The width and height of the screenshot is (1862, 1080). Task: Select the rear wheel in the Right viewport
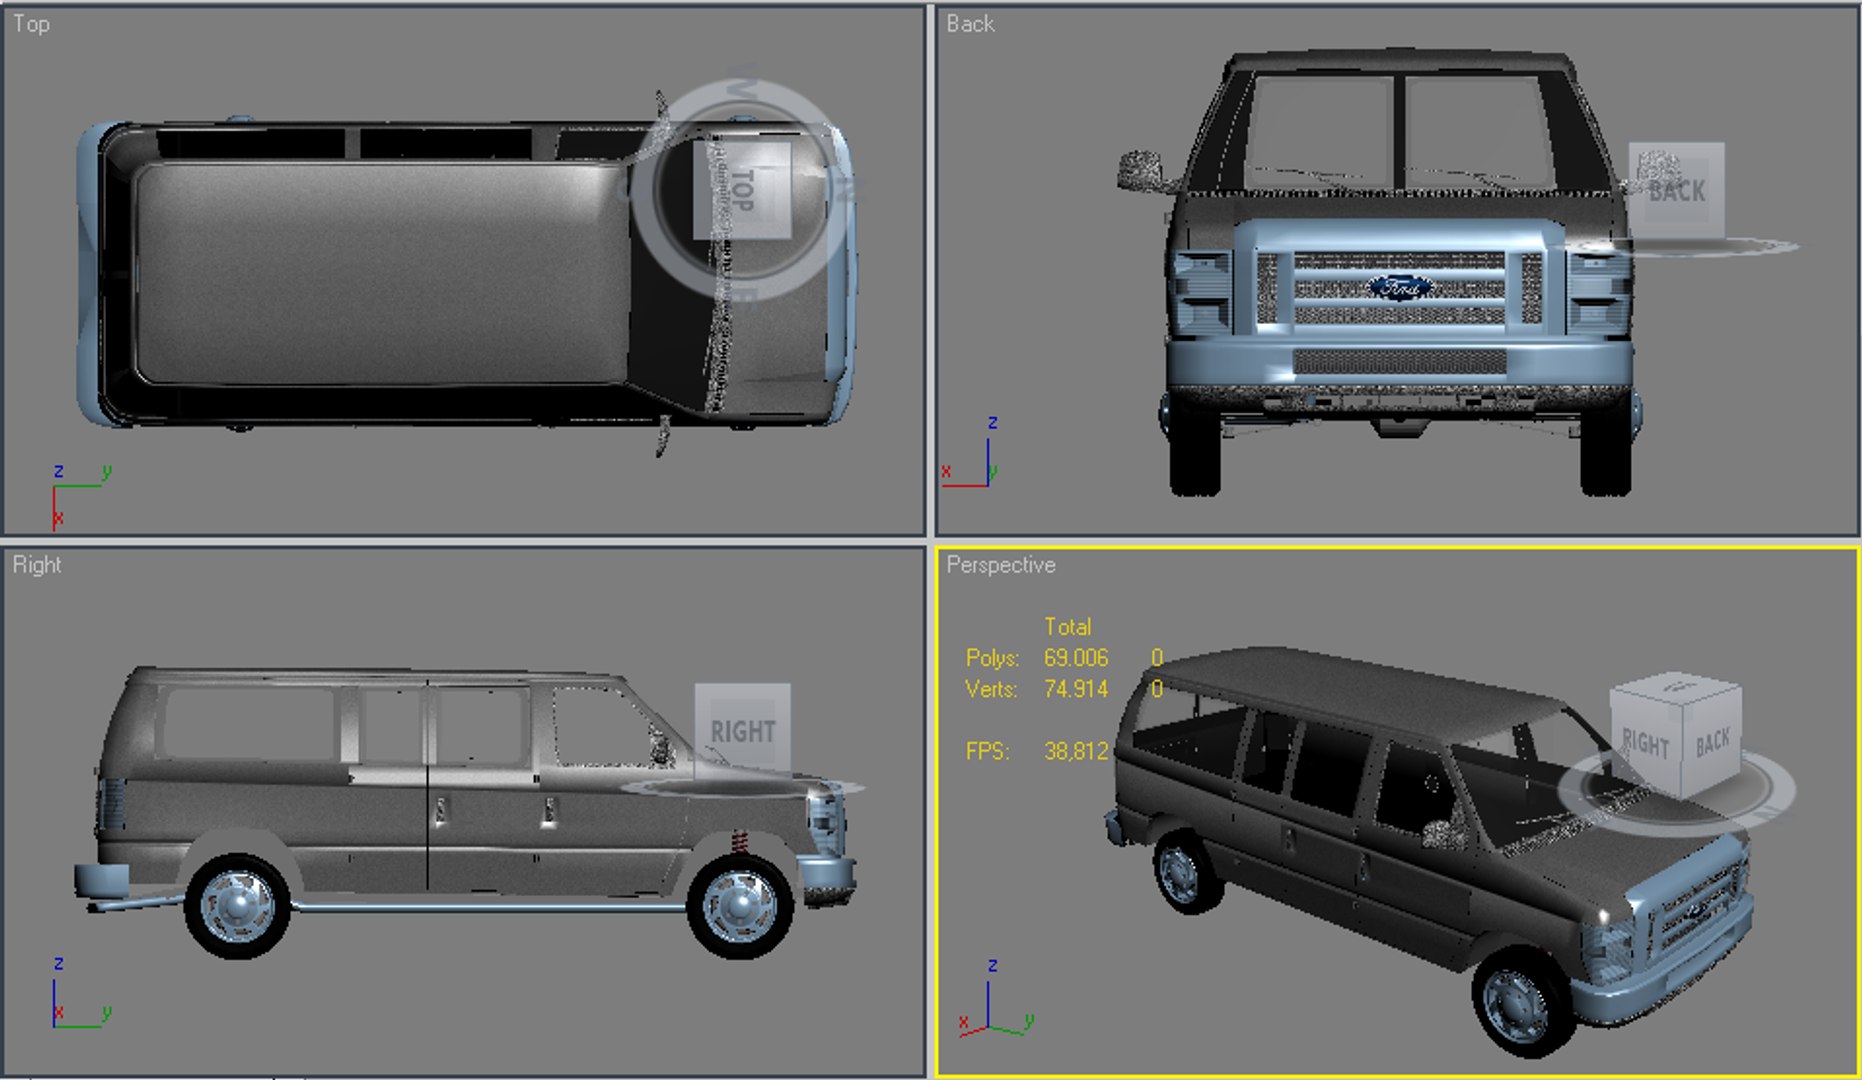pos(237,907)
